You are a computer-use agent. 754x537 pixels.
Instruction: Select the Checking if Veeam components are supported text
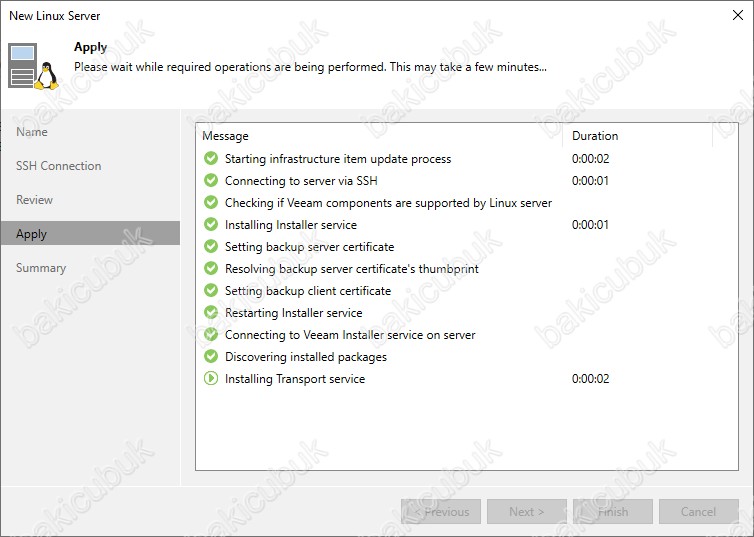tap(389, 203)
